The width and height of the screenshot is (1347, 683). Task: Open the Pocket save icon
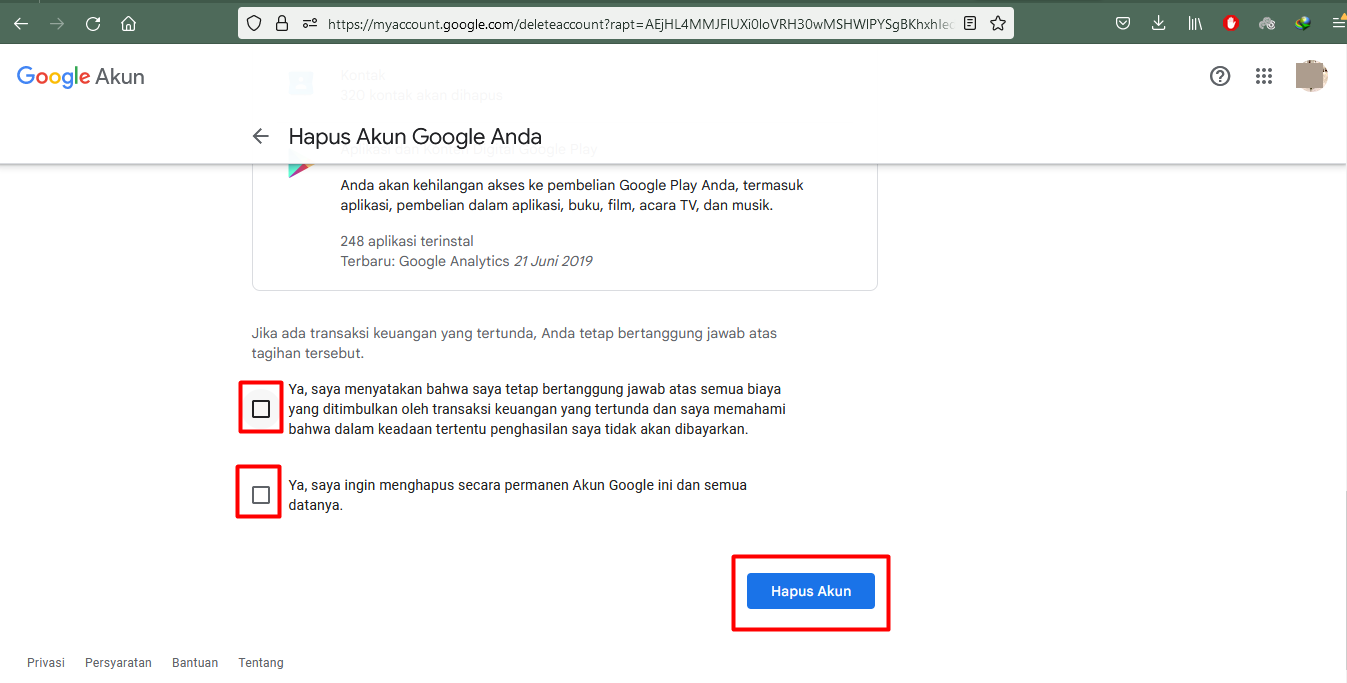click(x=1123, y=23)
